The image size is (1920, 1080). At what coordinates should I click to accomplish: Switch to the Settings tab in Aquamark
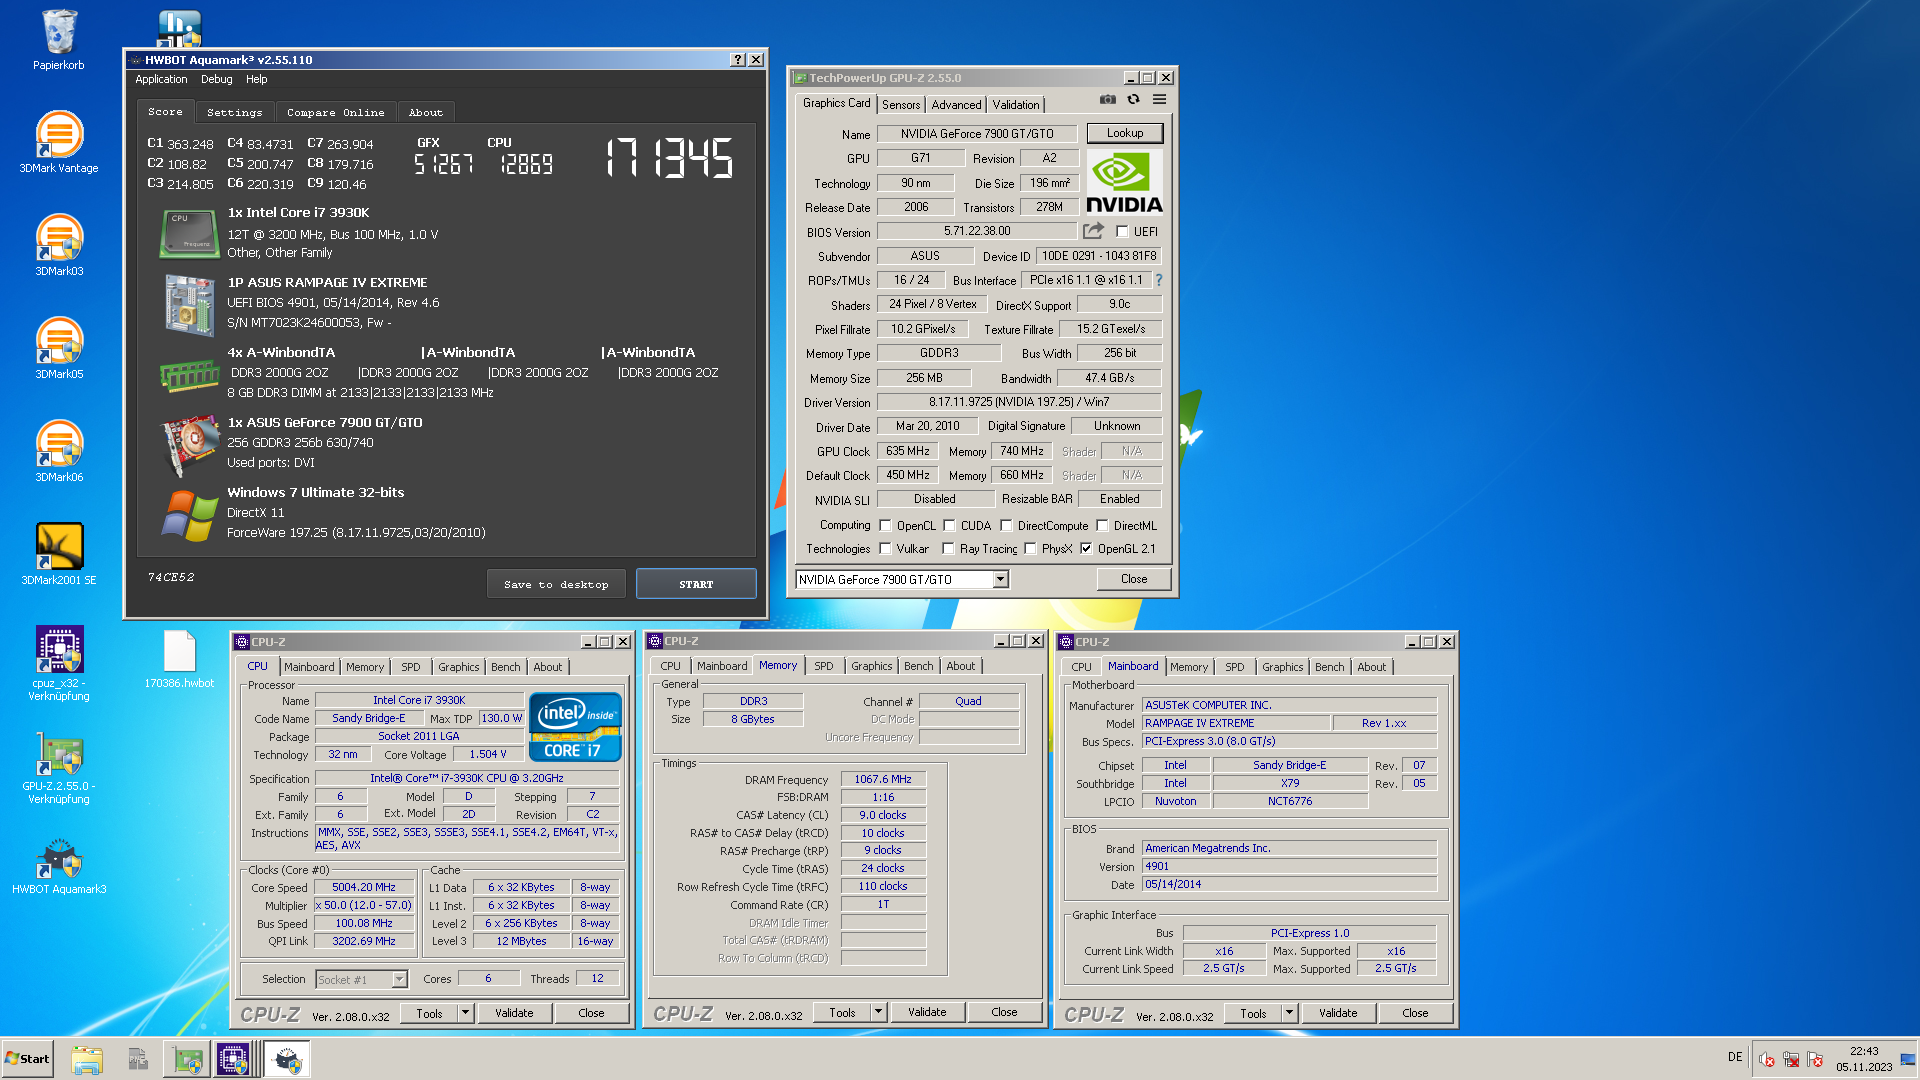point(234,113)
